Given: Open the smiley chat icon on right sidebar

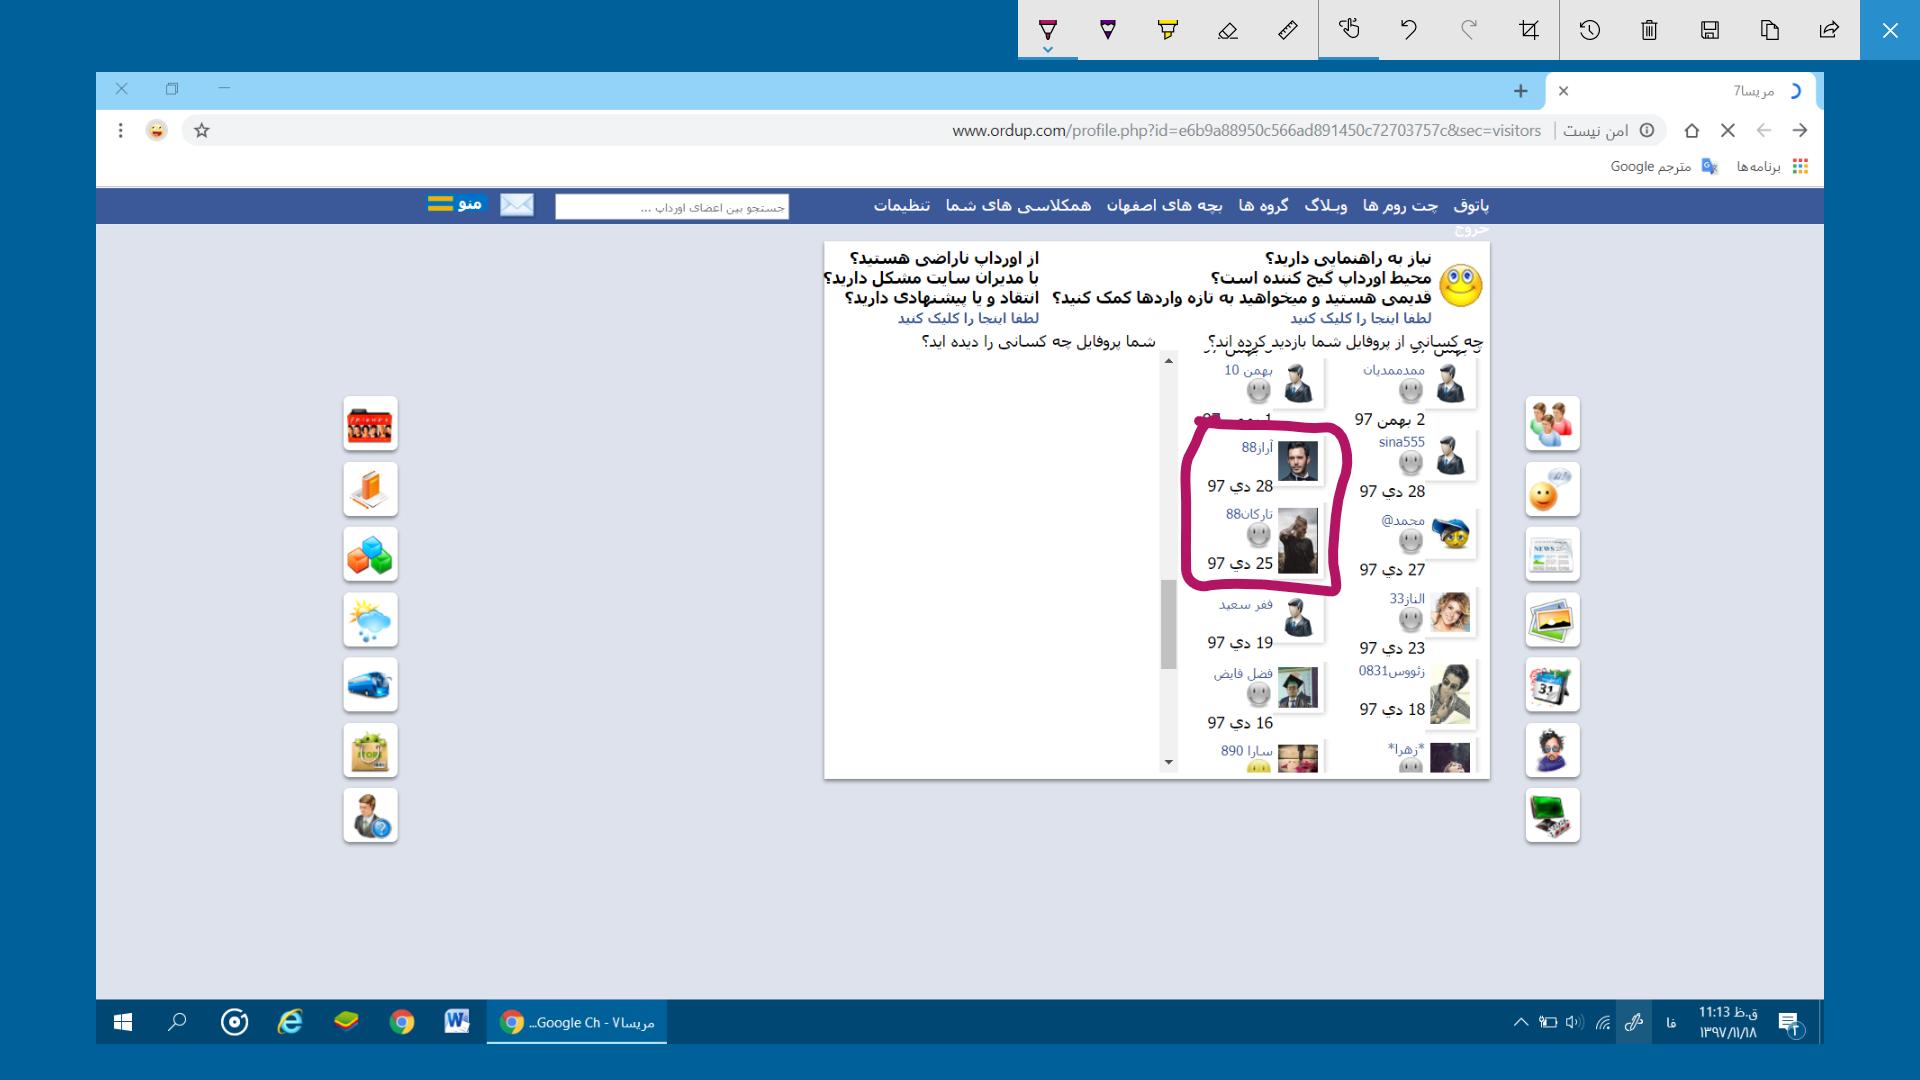Looking at the screenshot, I should (x=1552, y=489).
